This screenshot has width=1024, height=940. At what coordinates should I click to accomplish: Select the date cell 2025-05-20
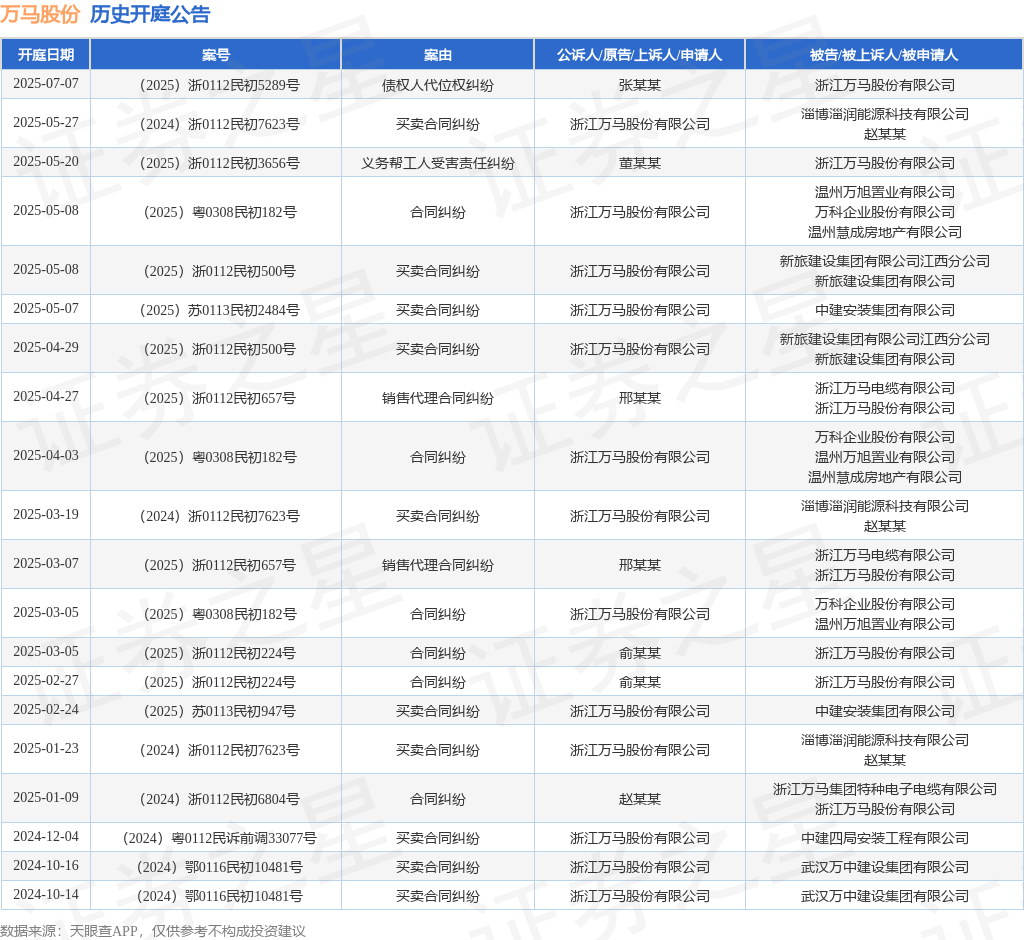tap(46, 161)
